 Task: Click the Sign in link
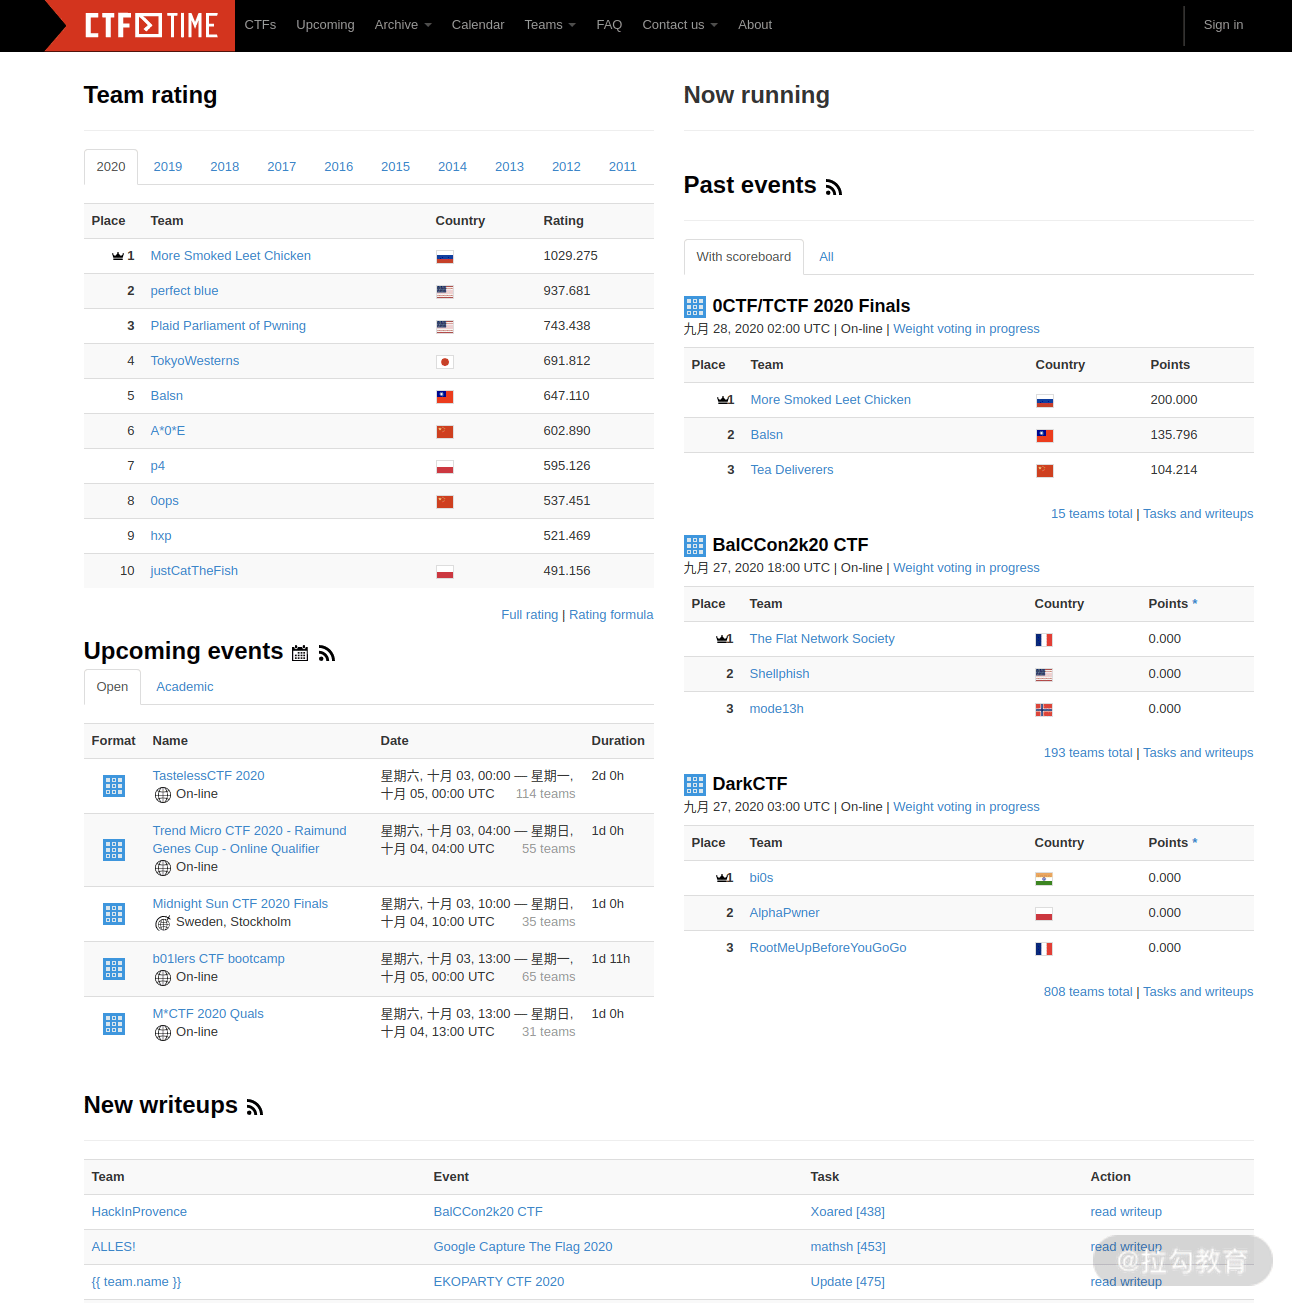click(1223, 25)
